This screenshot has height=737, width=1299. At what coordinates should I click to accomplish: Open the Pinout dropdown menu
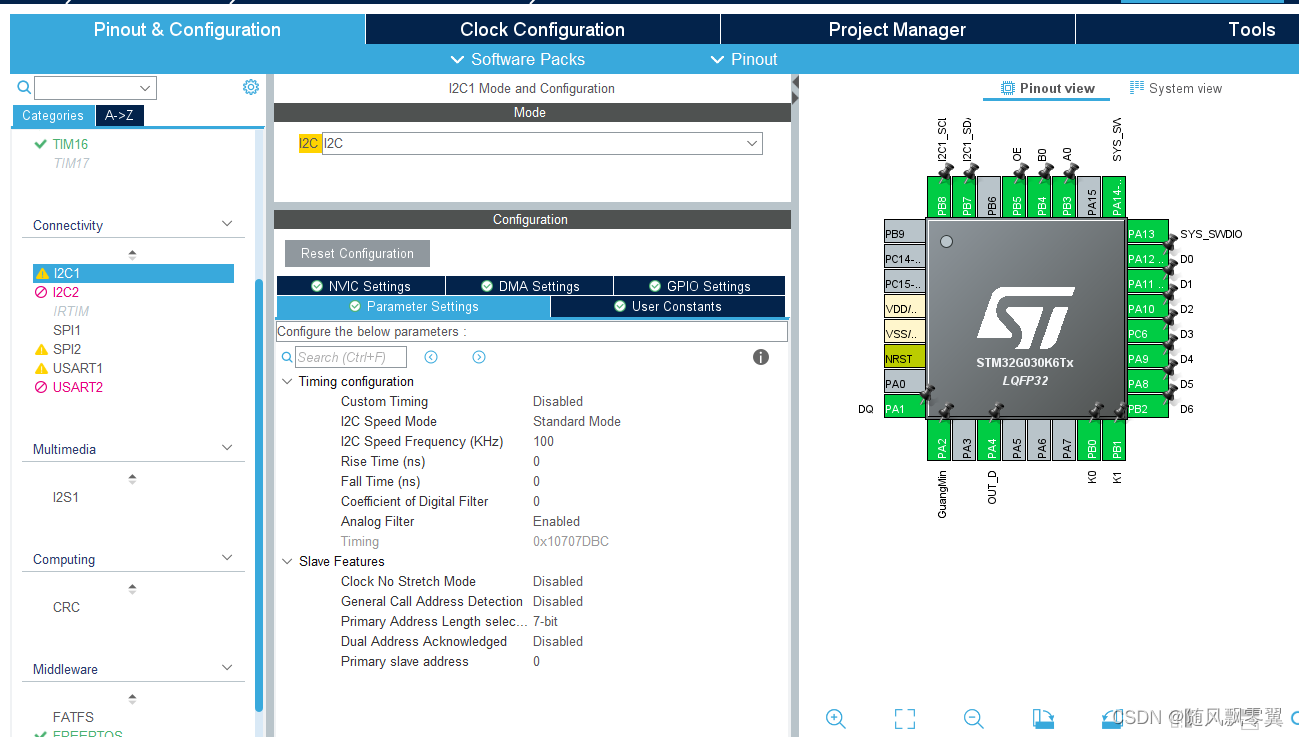click(744, 59)
